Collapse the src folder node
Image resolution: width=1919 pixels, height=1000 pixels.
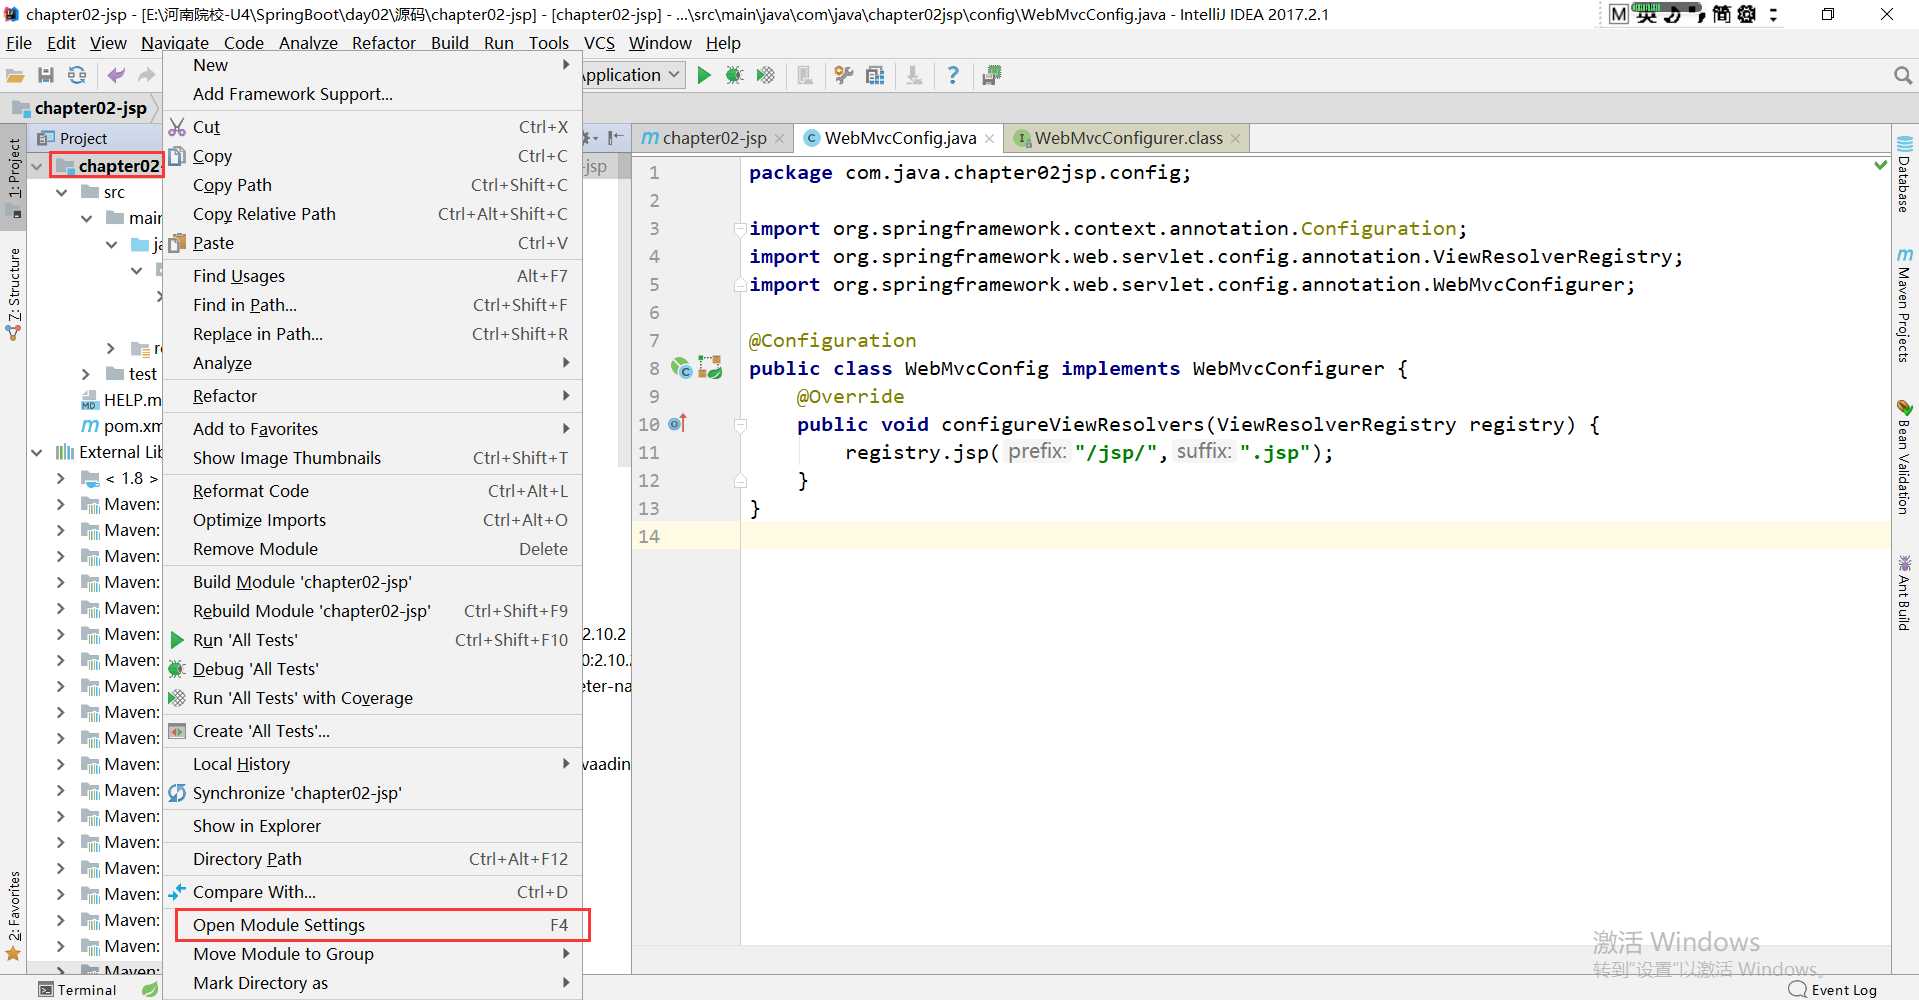tap(61, 192)
